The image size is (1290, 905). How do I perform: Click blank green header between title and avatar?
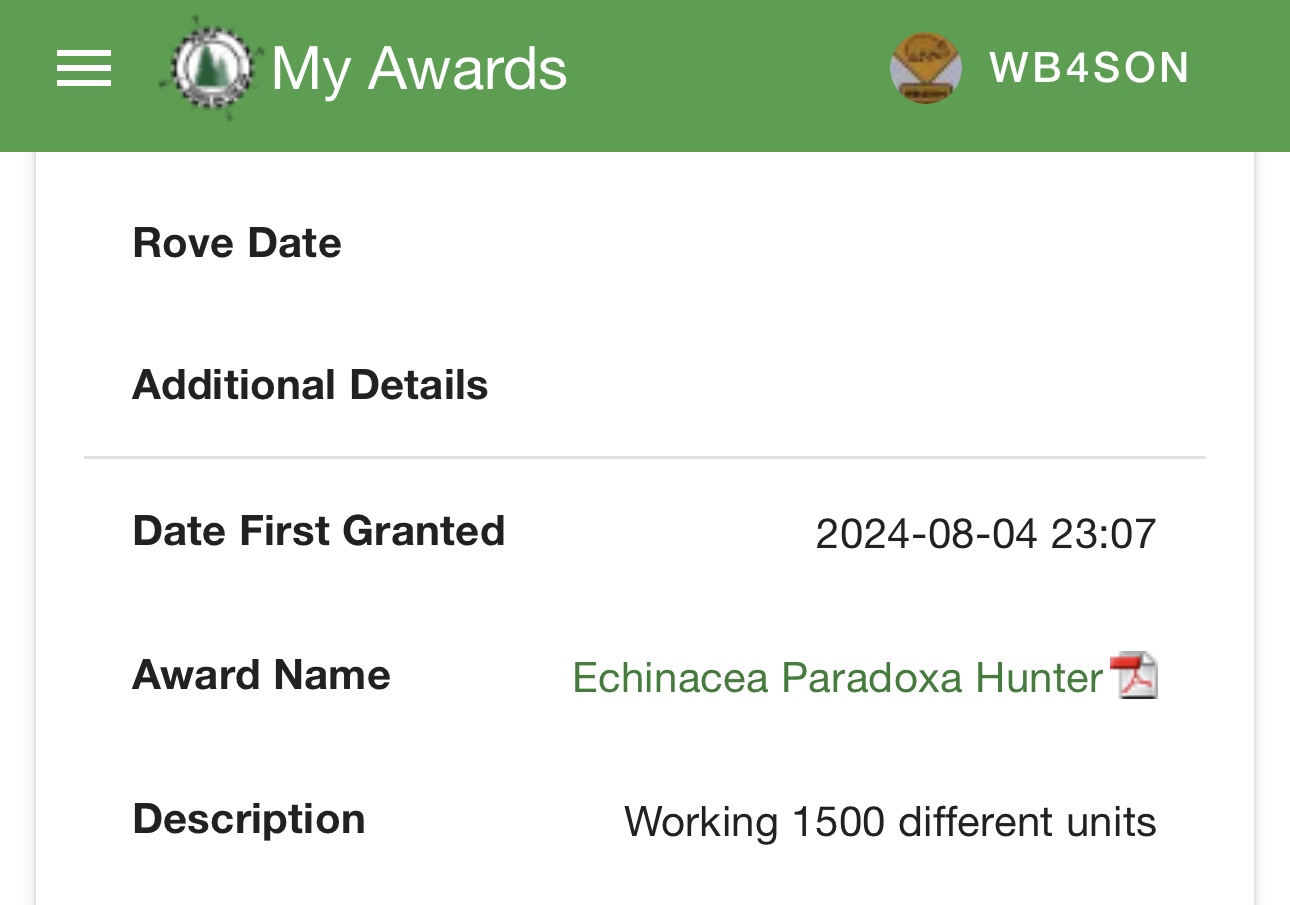[730, 69]
